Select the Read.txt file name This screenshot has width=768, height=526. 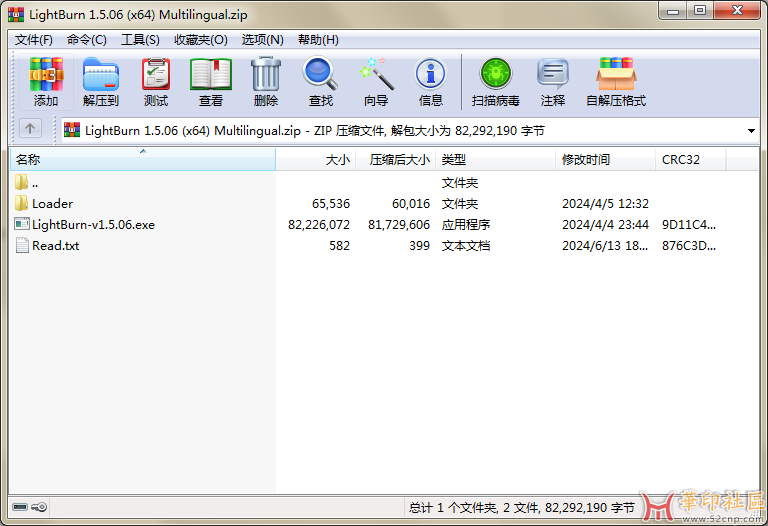55,246
